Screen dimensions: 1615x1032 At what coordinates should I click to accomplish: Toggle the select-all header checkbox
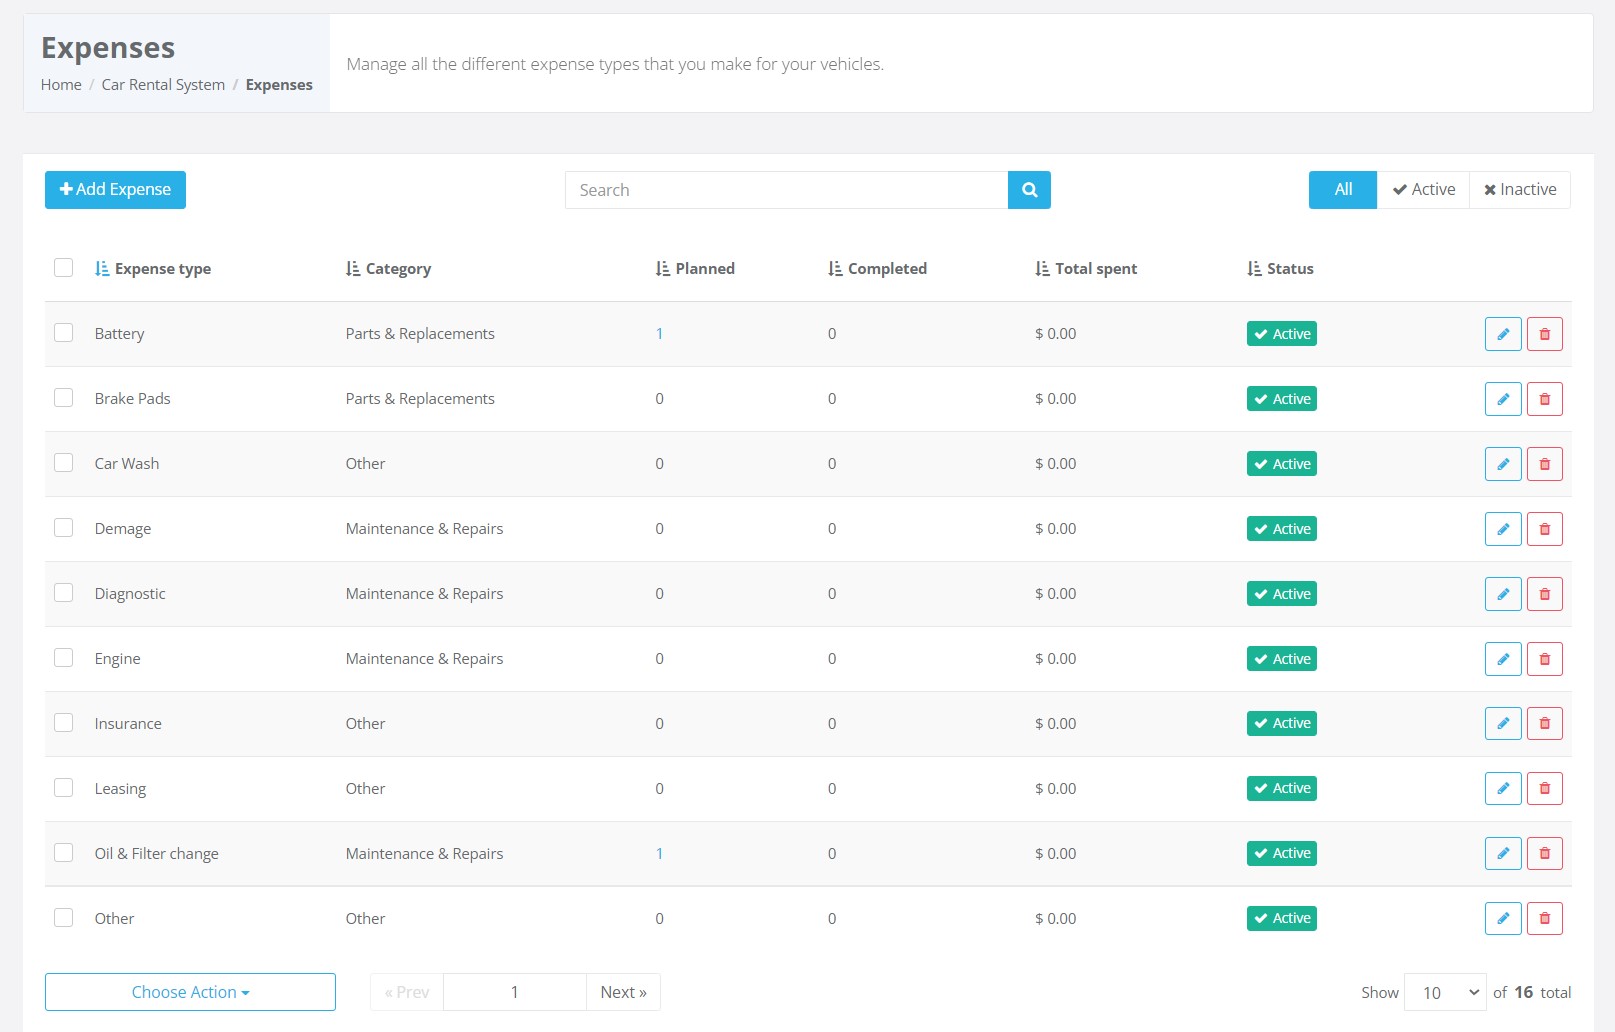[x=63, y=268]
